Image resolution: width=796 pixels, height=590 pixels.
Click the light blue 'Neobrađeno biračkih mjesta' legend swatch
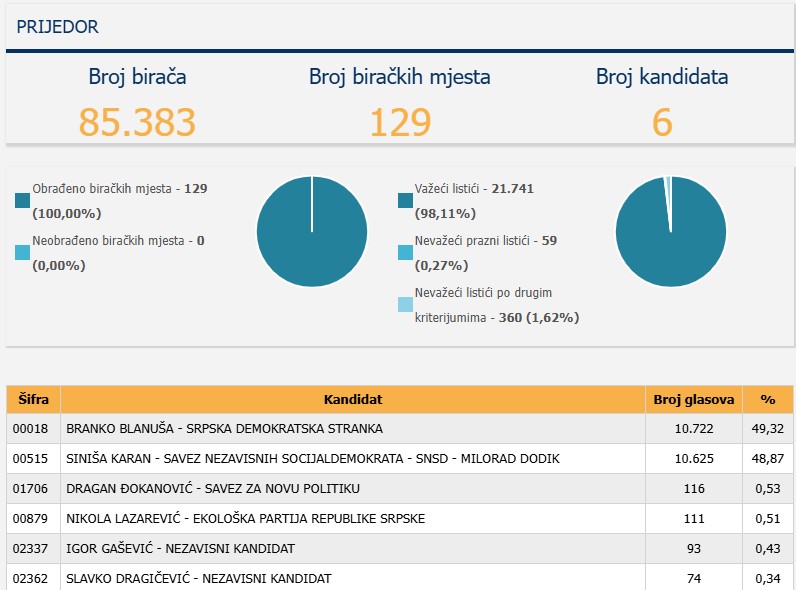[23, 253]
